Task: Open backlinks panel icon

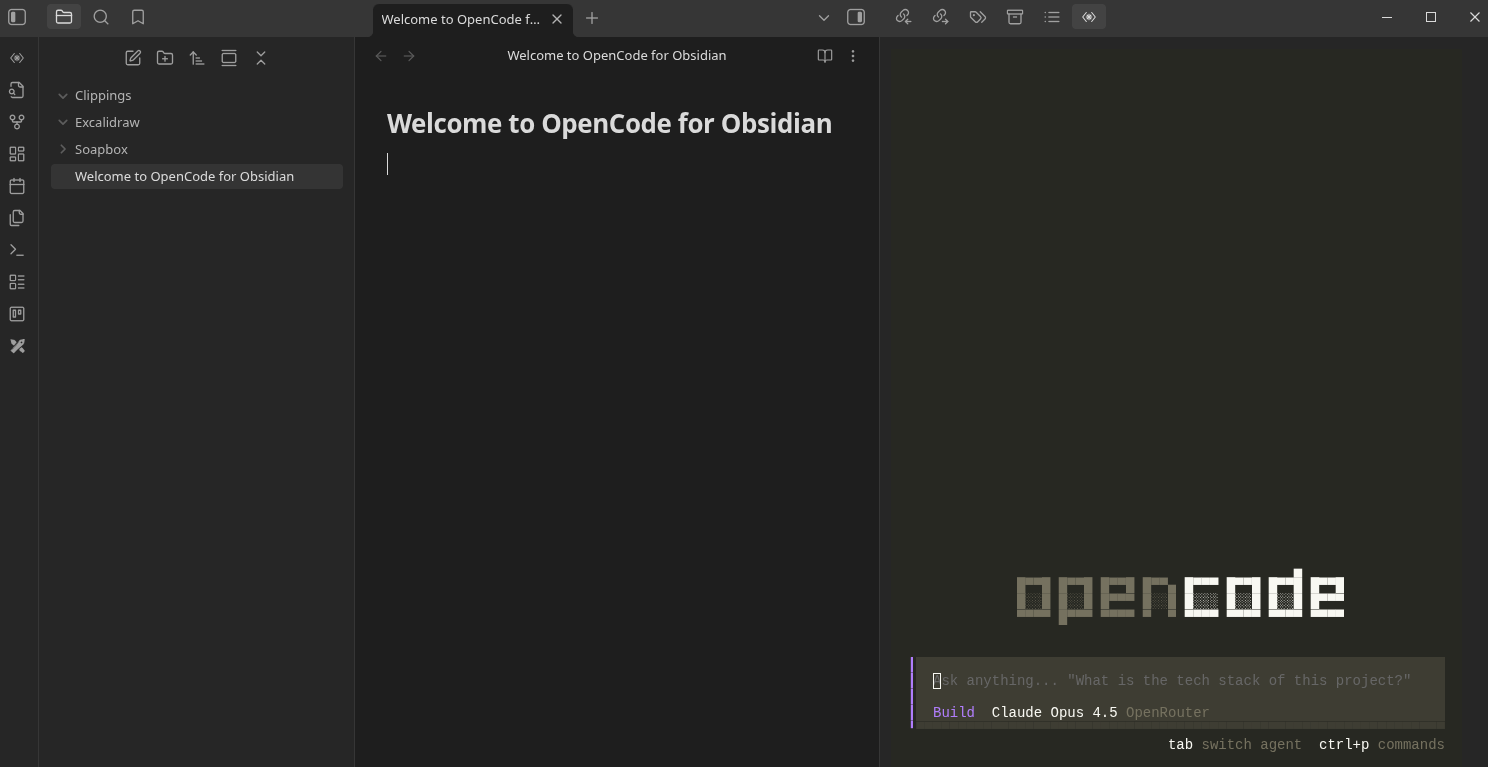Action: coord(903,17)
